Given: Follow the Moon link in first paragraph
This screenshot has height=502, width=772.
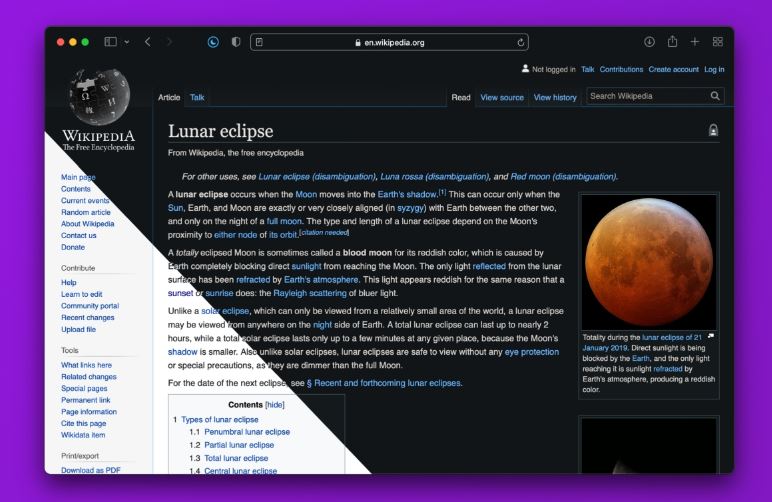Looking at the screenshot, I should (x=306, y=194).
